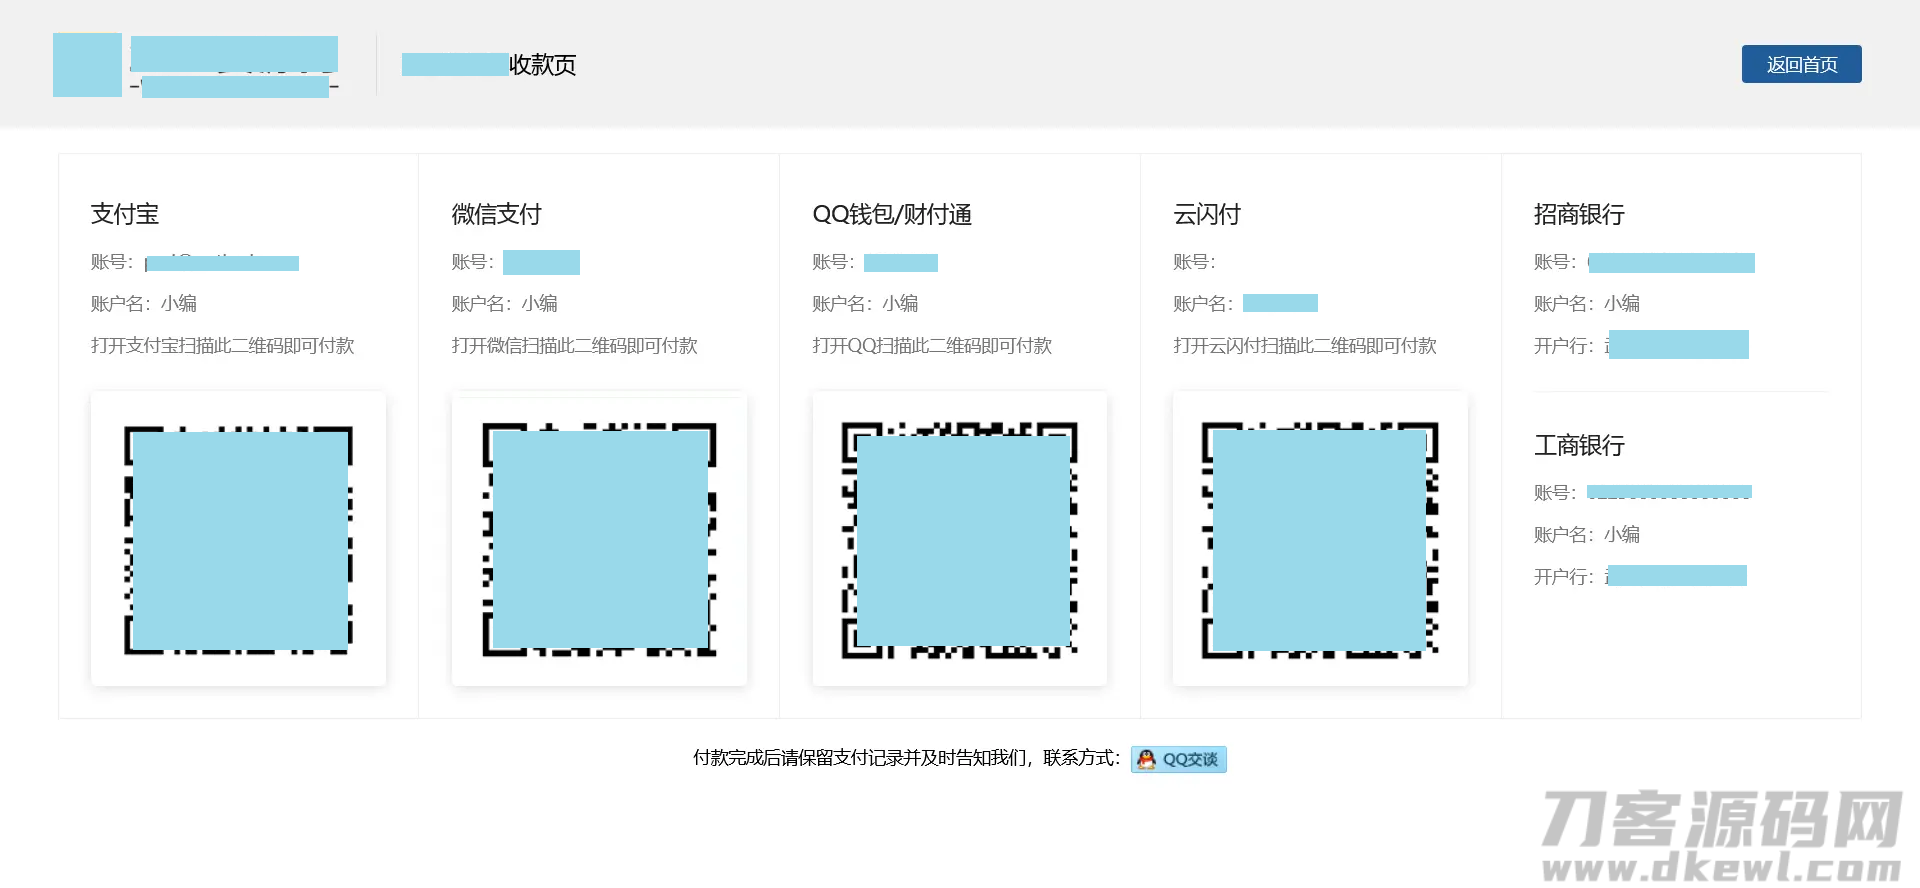Image resolution: width=1920 pixels, height=888 pixels.
Task: Click the 返回首页 button
Action: pyautogui.click(x=1801, y=64)
